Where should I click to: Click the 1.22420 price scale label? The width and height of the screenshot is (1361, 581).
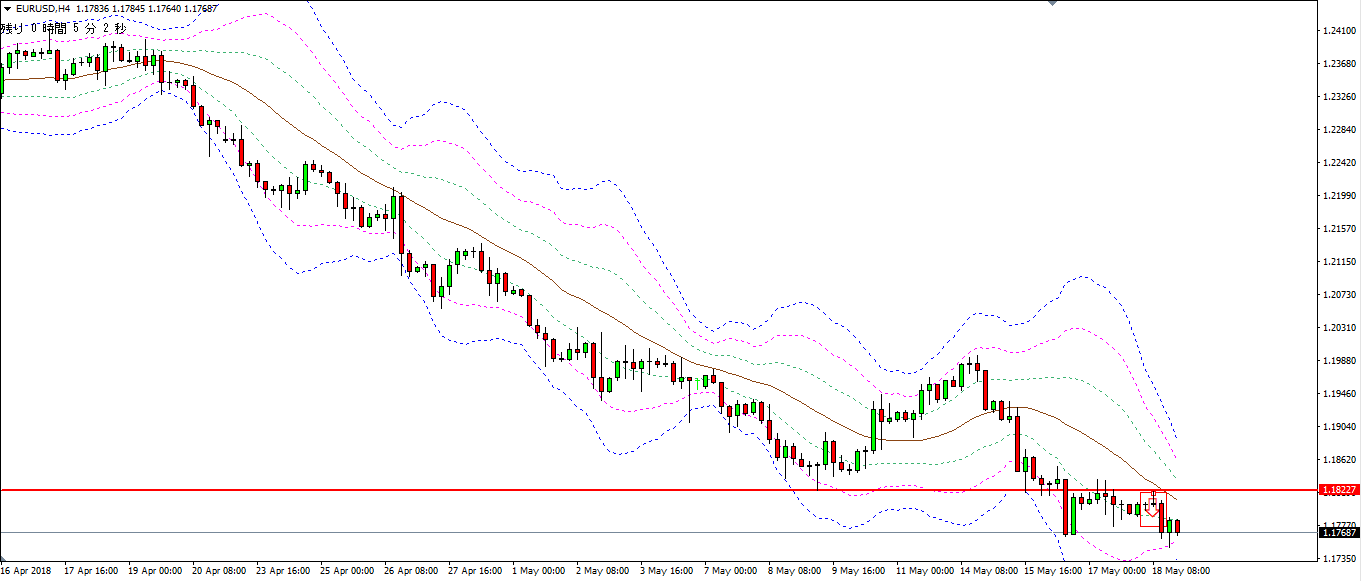pyautogui.click(x=1338, y=163)
